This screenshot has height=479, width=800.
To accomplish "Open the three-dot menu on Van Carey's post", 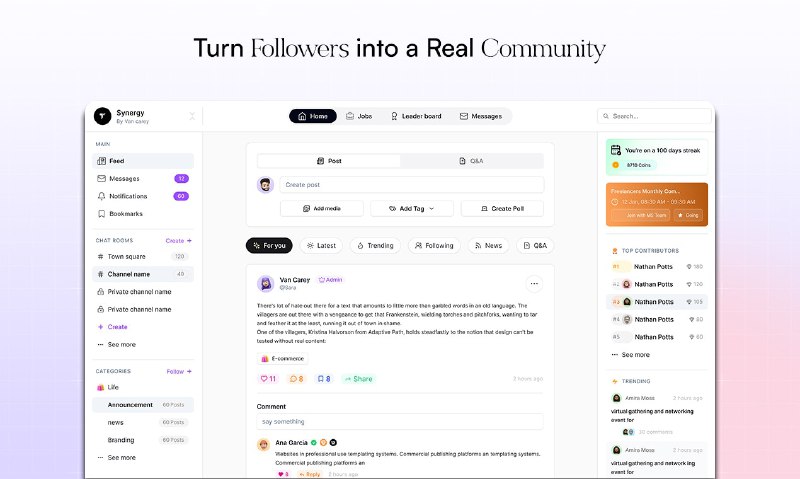I will [534, 284].
